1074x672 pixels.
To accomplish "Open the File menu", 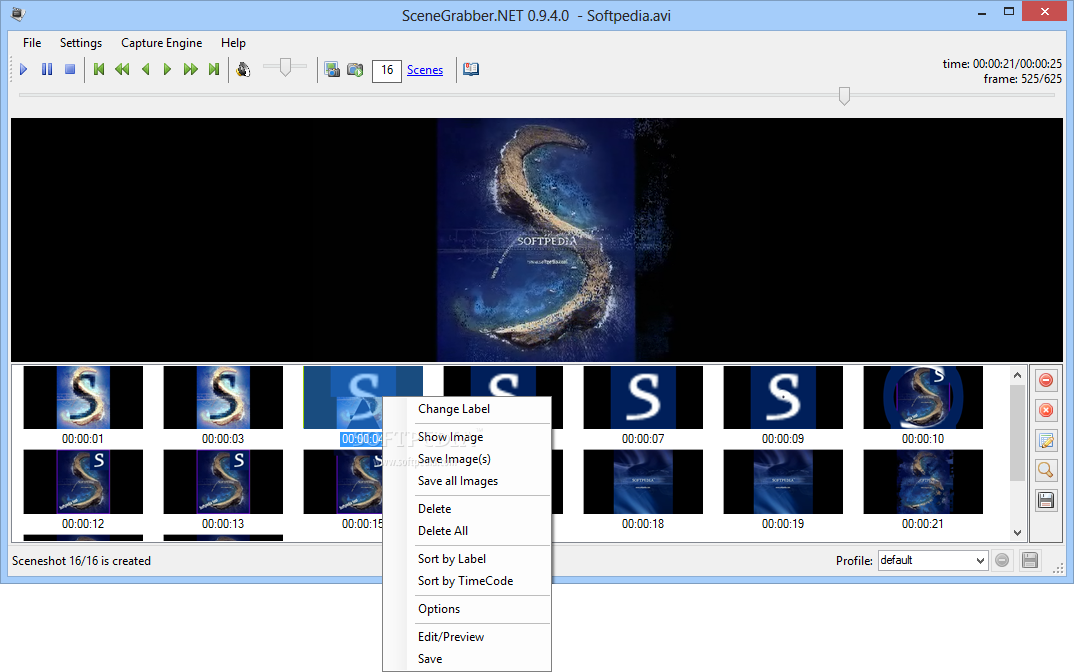I will pyautogui.click(x=32, y=42).
